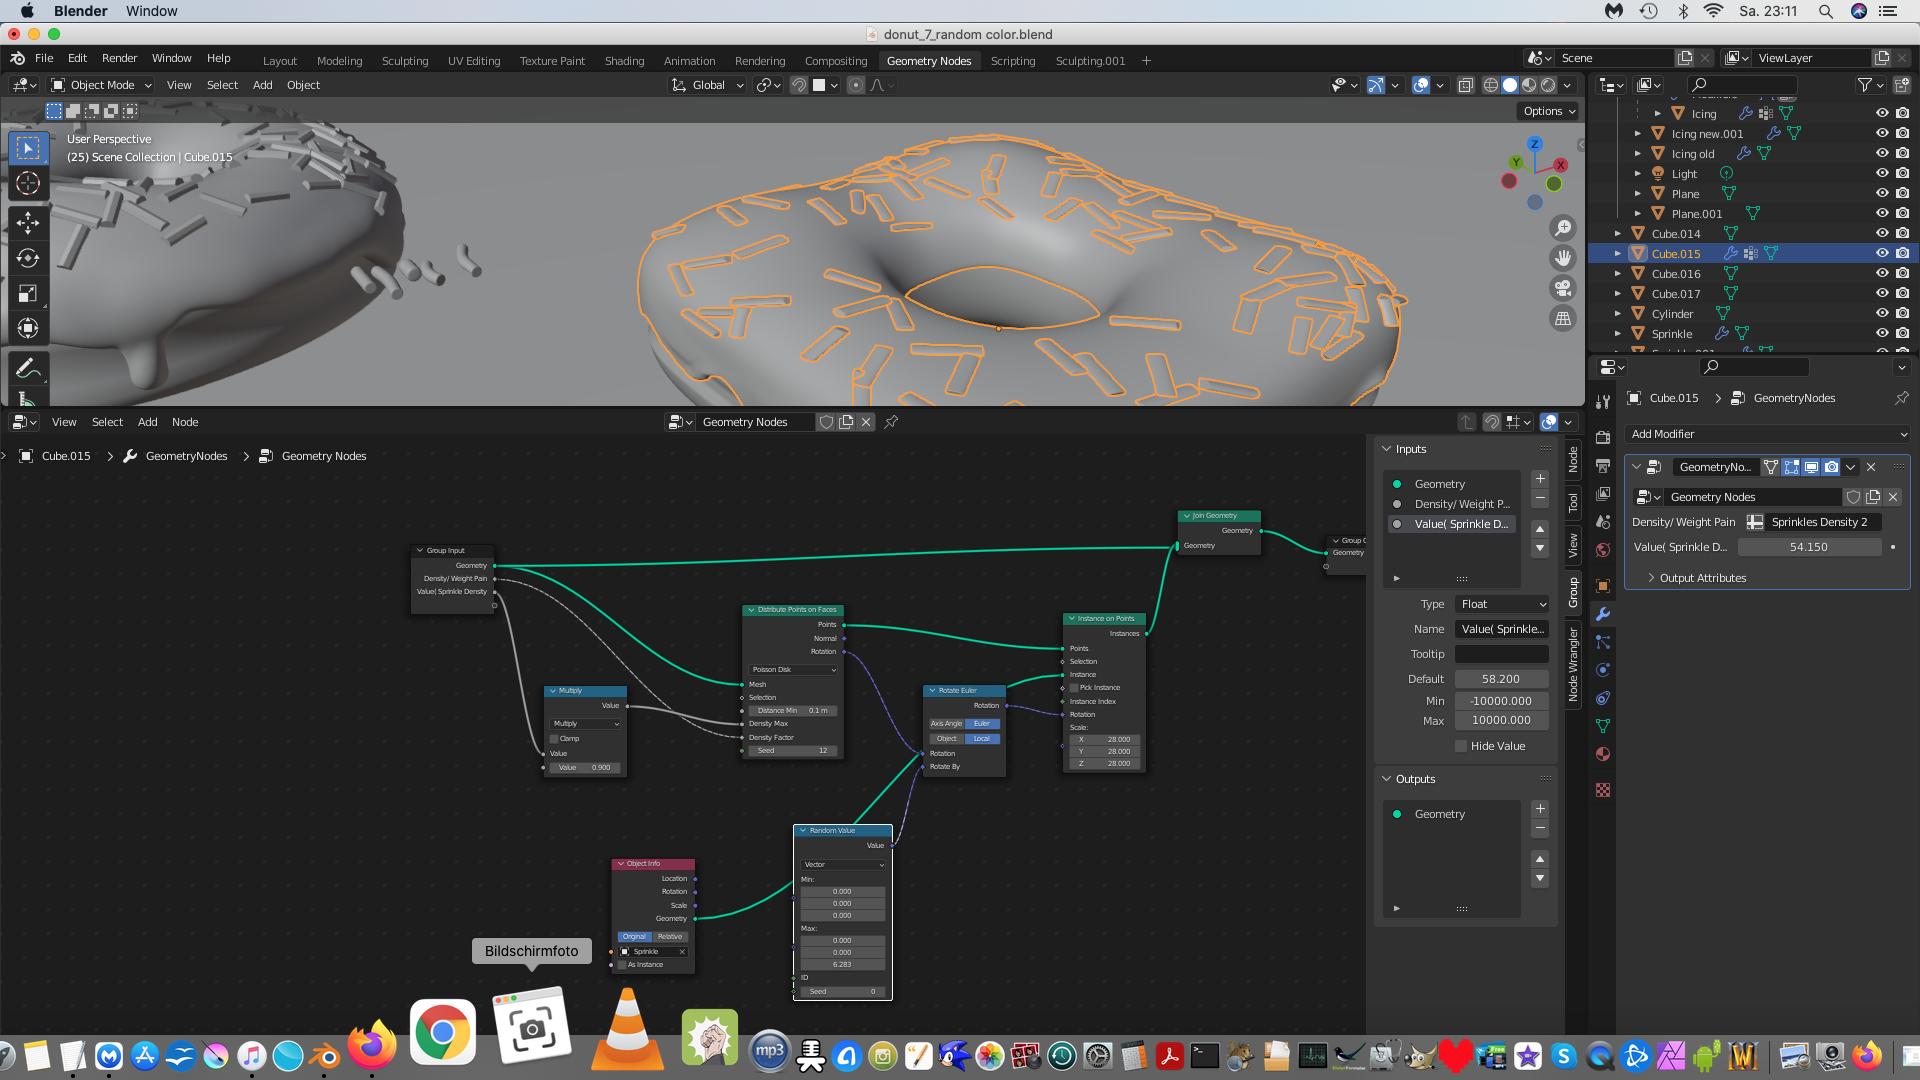Switch to wireframe viewport shading

[x=1491, y=85]
